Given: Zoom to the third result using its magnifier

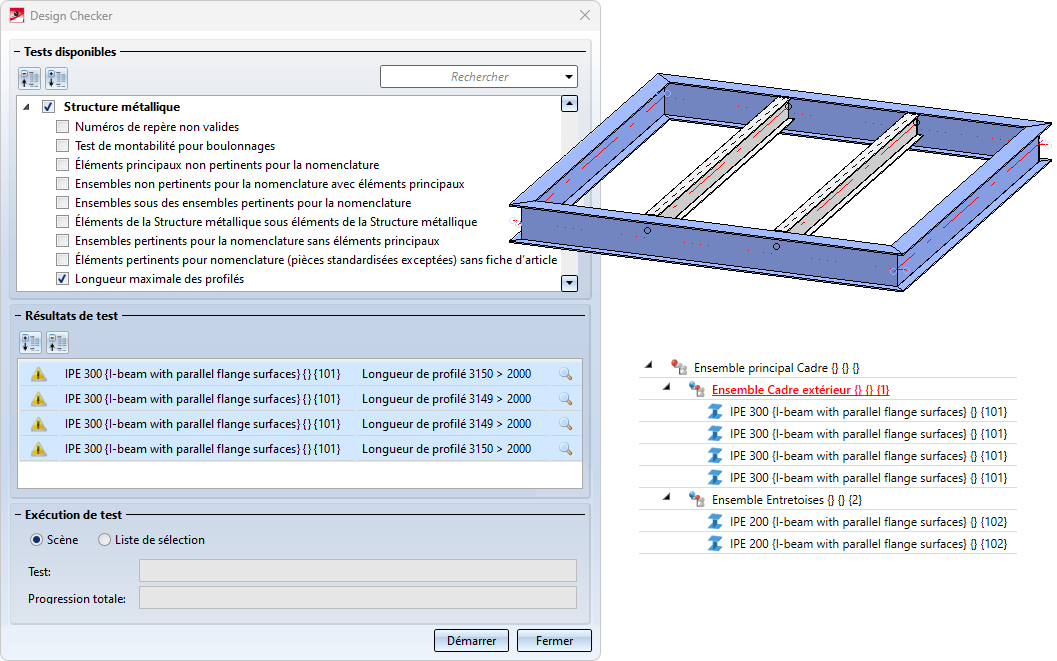Looking at the screenshot, I should point(566,424).
